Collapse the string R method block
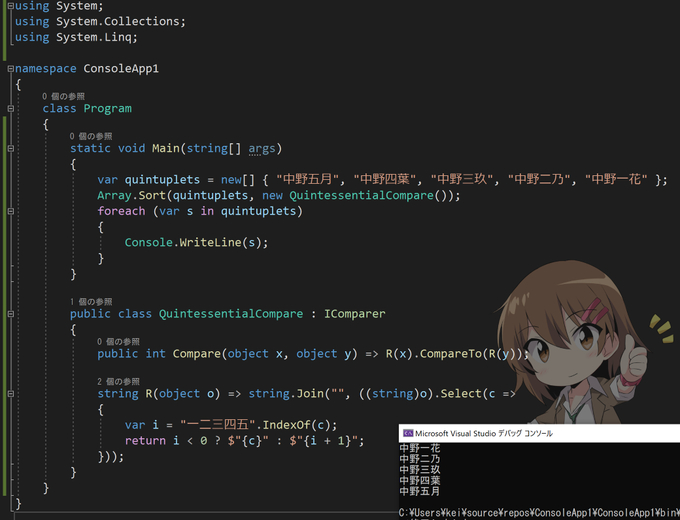This screenshot has height=520, width=680. (x=11, y=394)
